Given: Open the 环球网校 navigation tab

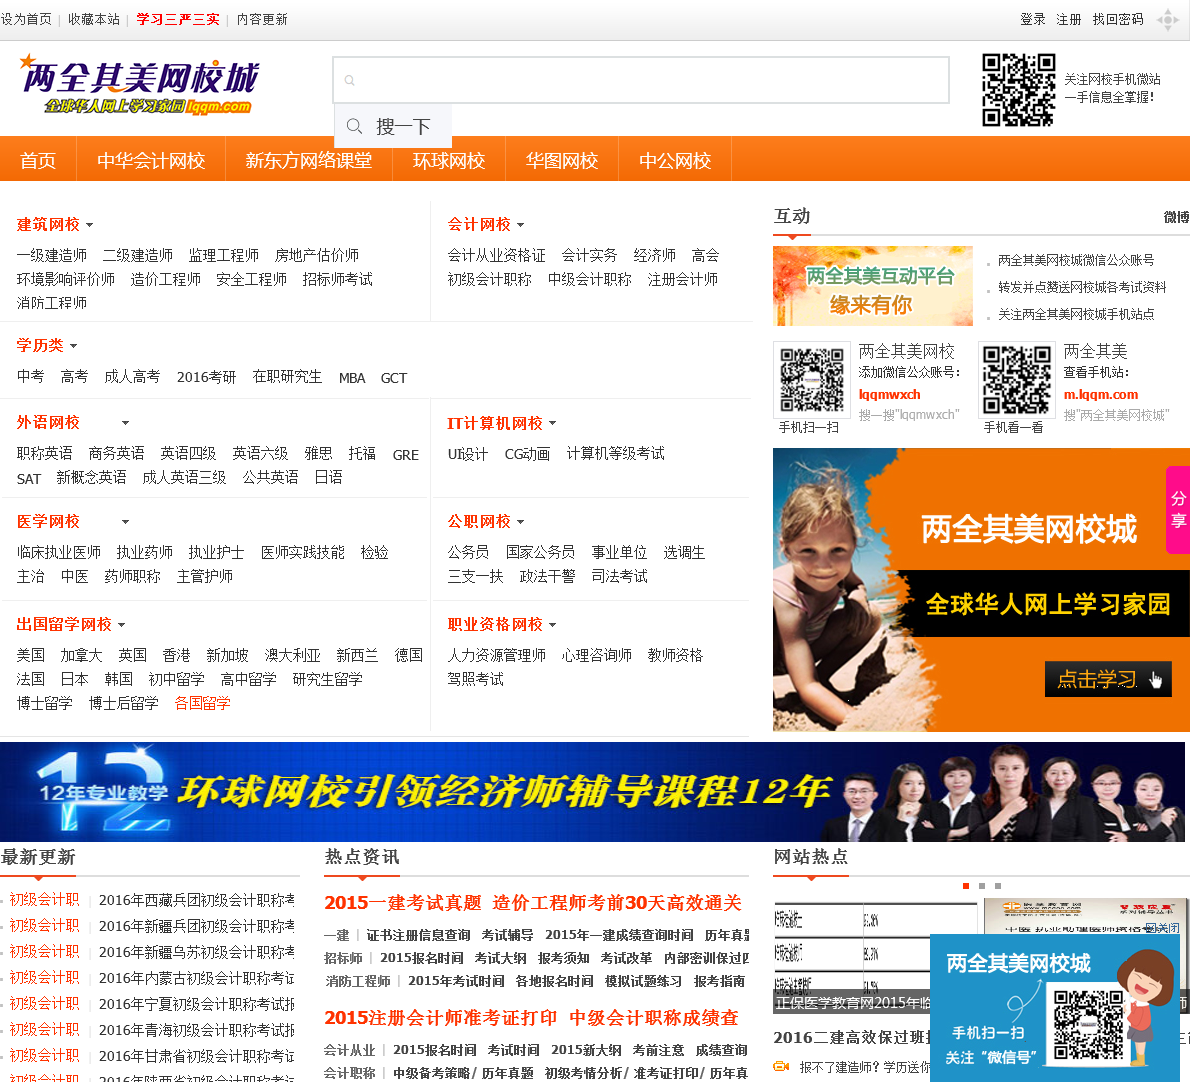Looking at the screenshot, I should [x=449, y=161].
